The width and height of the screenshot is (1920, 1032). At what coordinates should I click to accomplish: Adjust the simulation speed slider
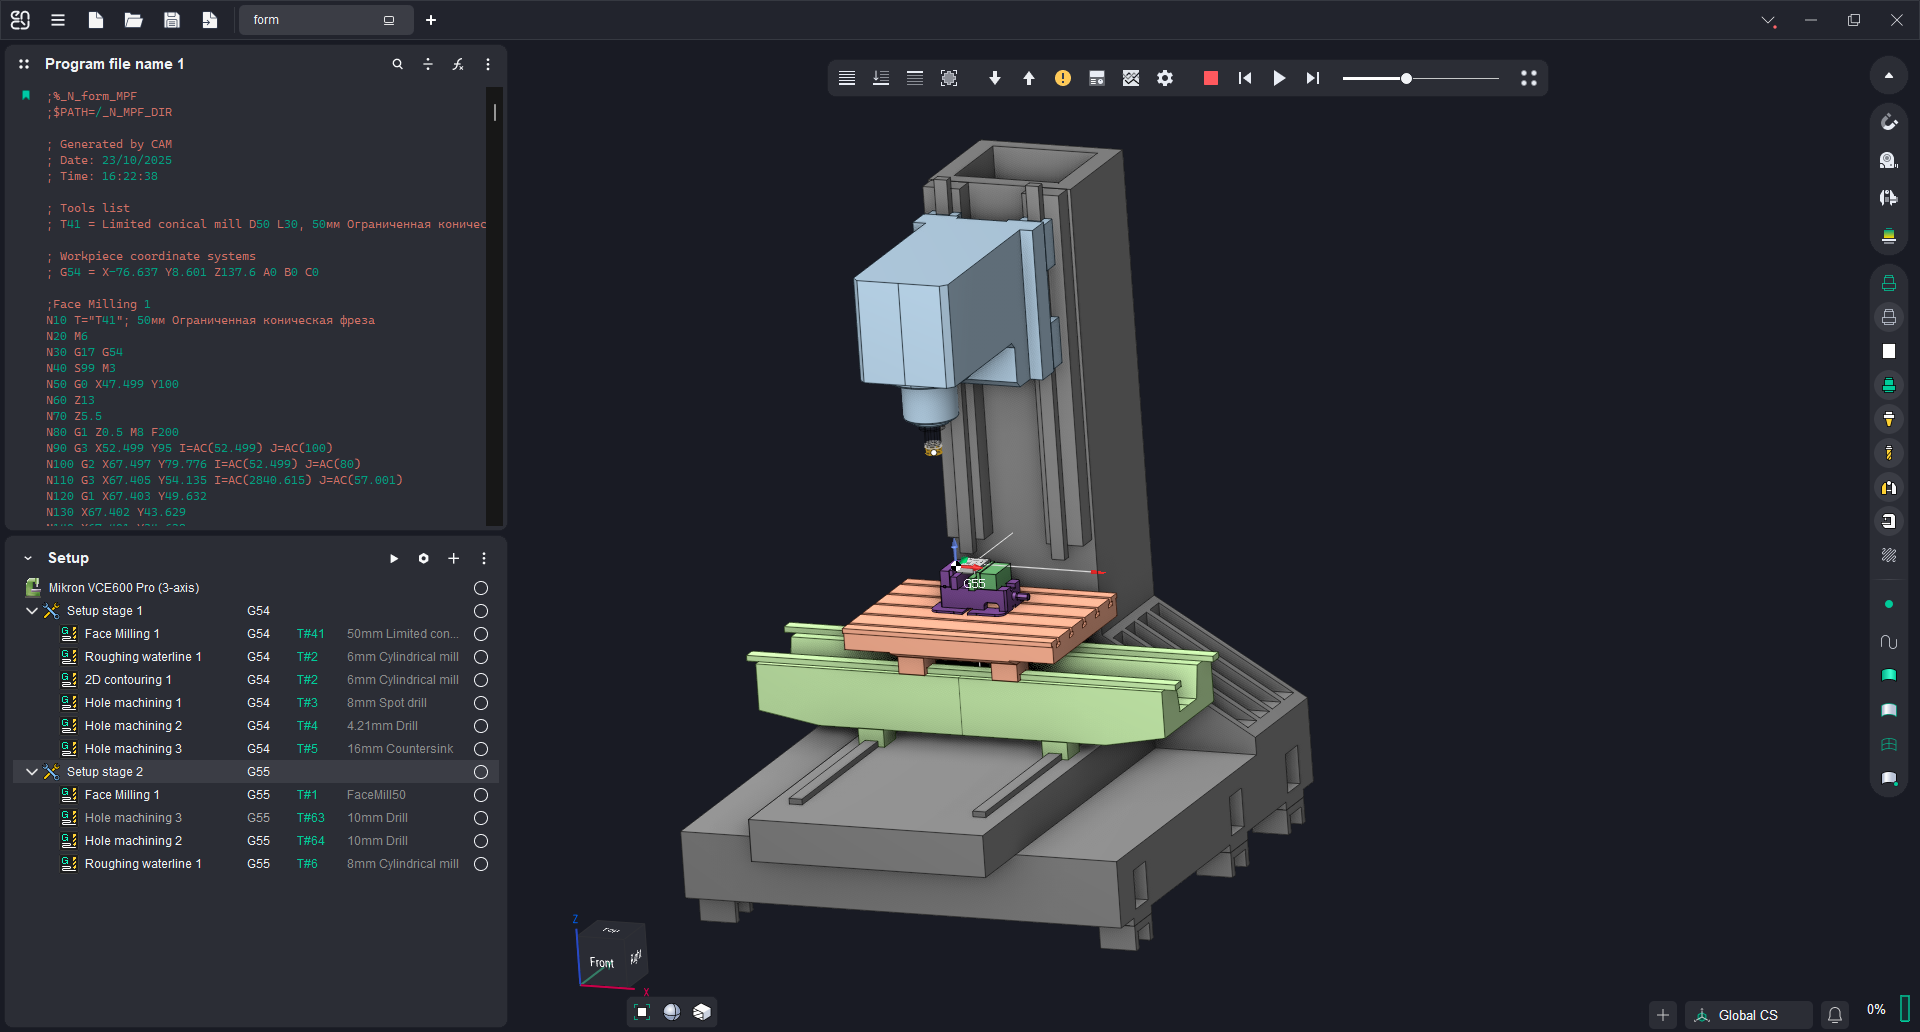(1406, 78)
